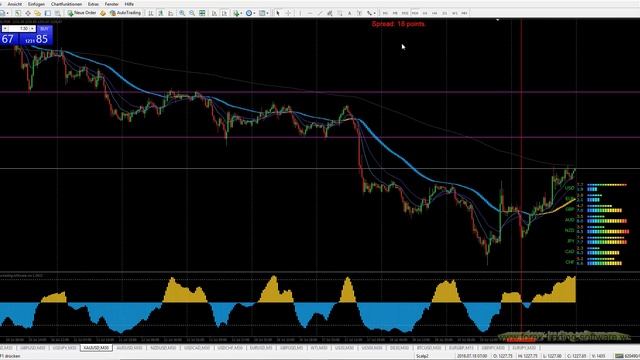This screenshot has width=640, height=360.
Task: Expand the Periods dropdown arrow
Action: click(254, 13)
